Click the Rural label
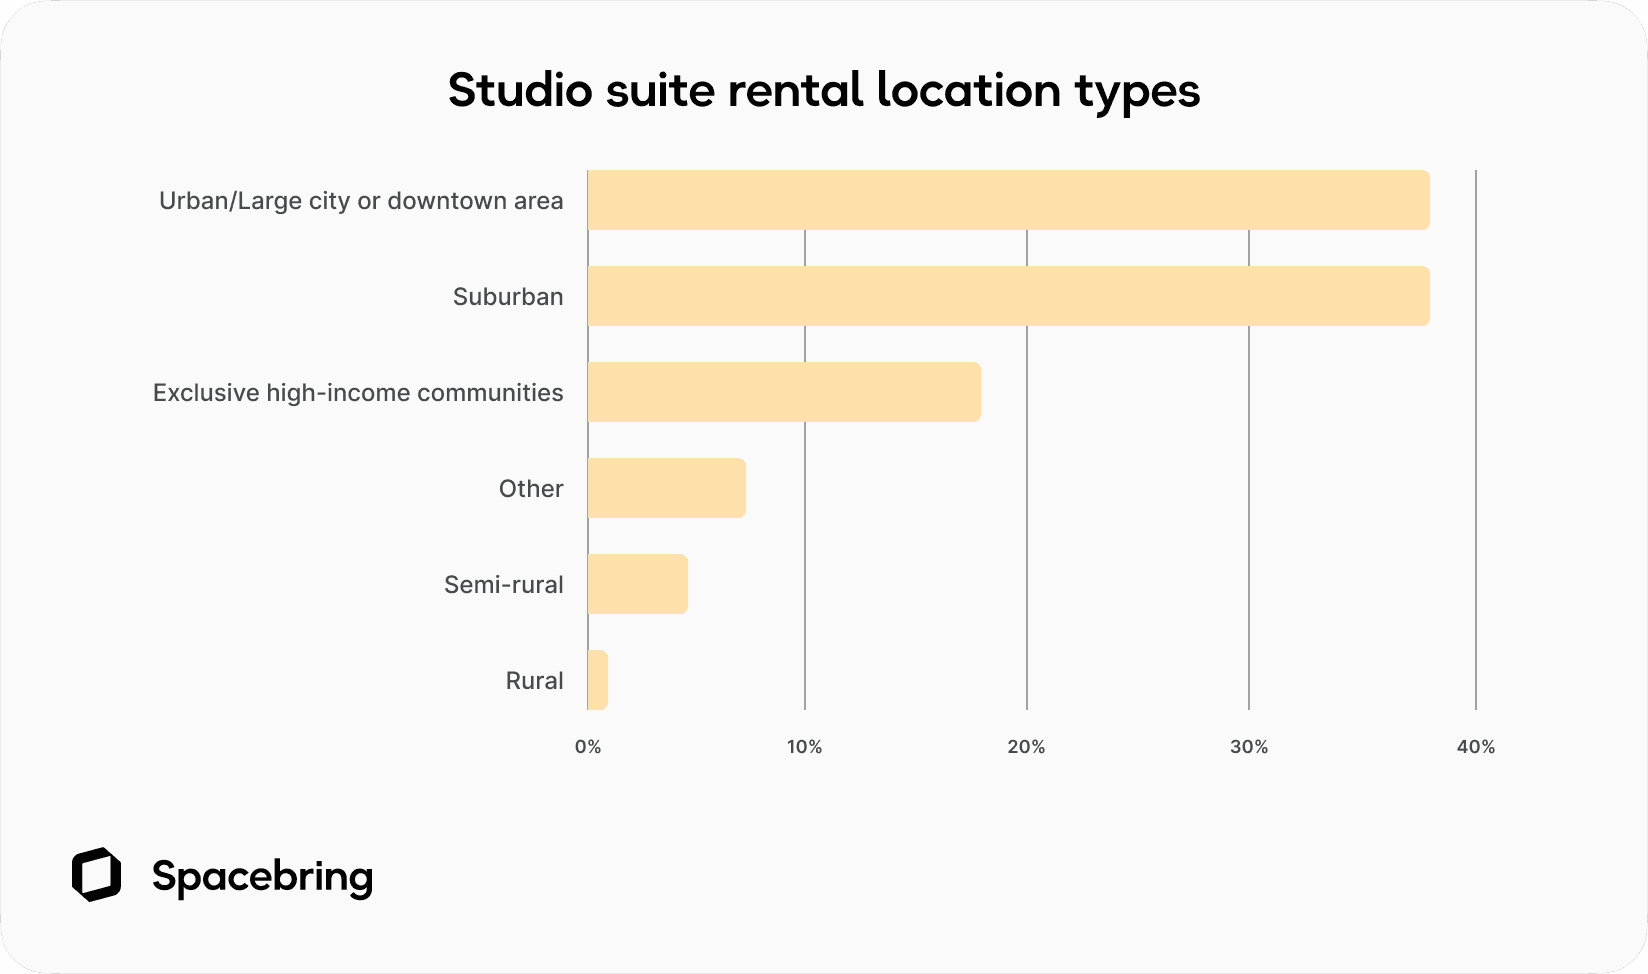The image size is (1648, 974). tap(534, 680)
